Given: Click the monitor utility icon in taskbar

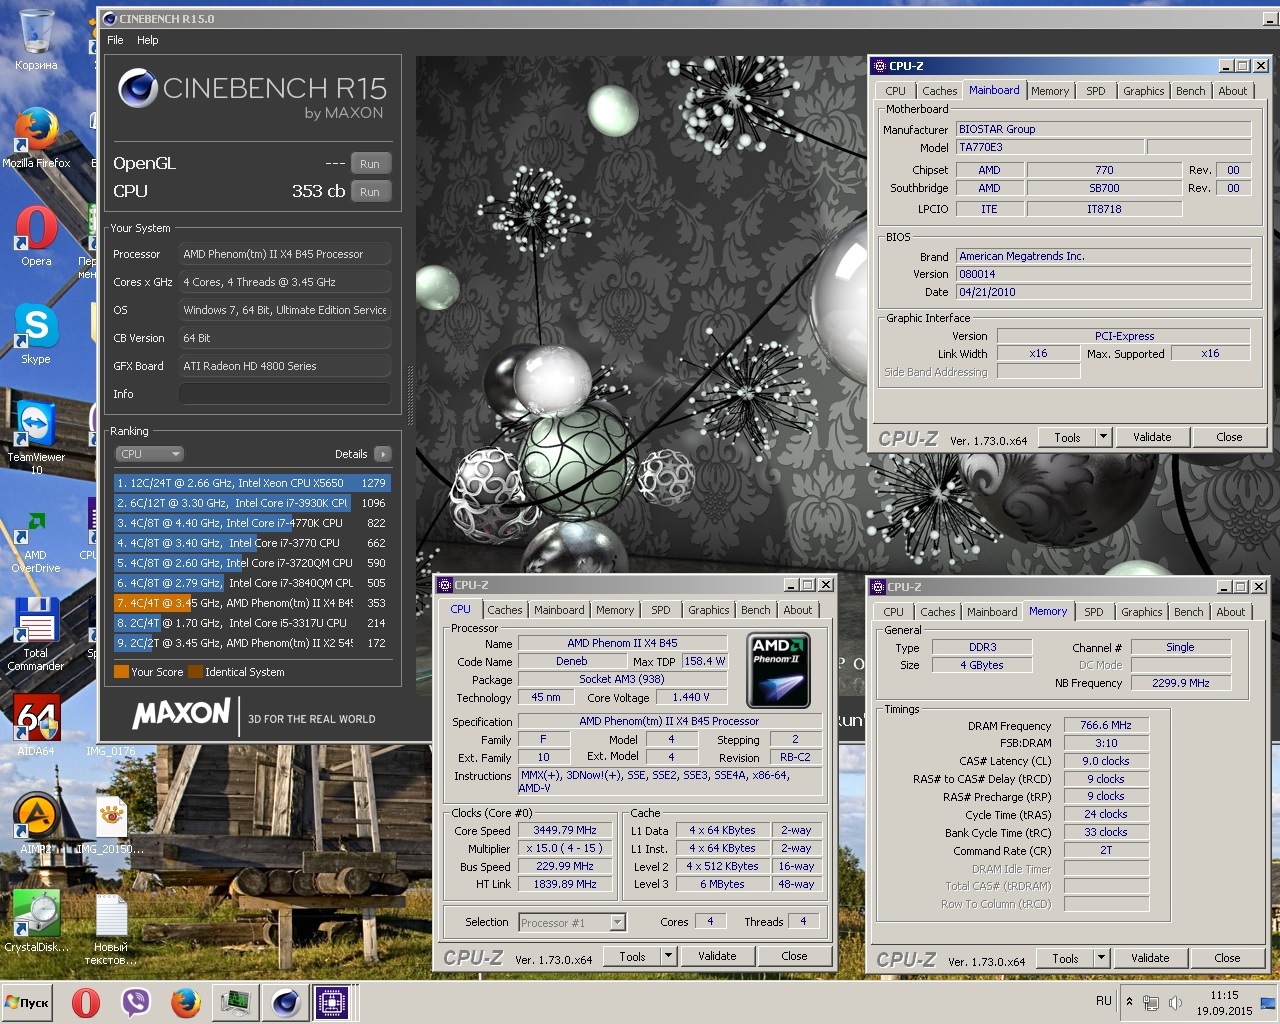Looking at the screenshot, I should click(236, 1002).
